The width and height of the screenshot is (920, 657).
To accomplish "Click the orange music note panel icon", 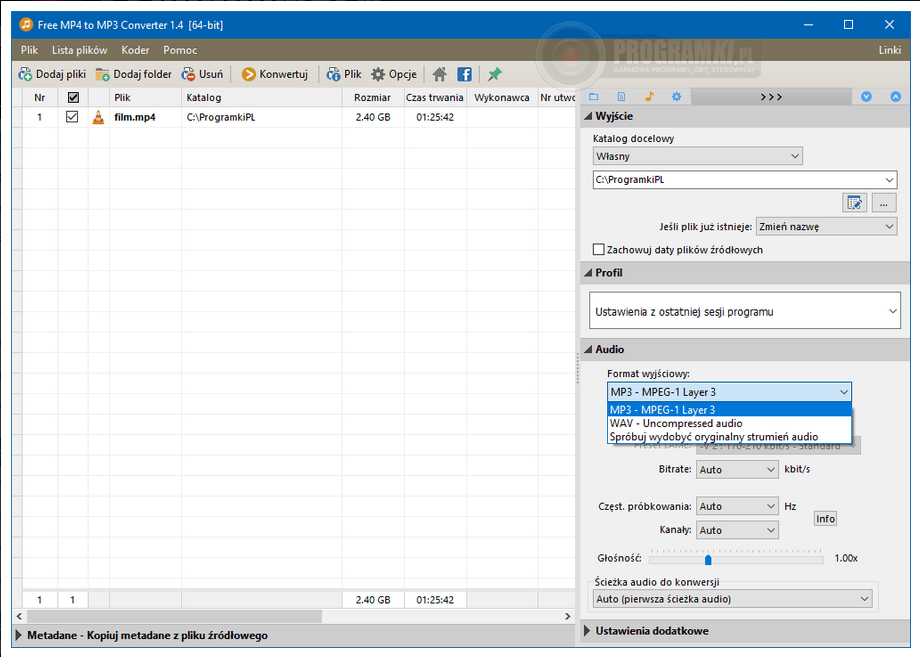I will pos(649,97).
